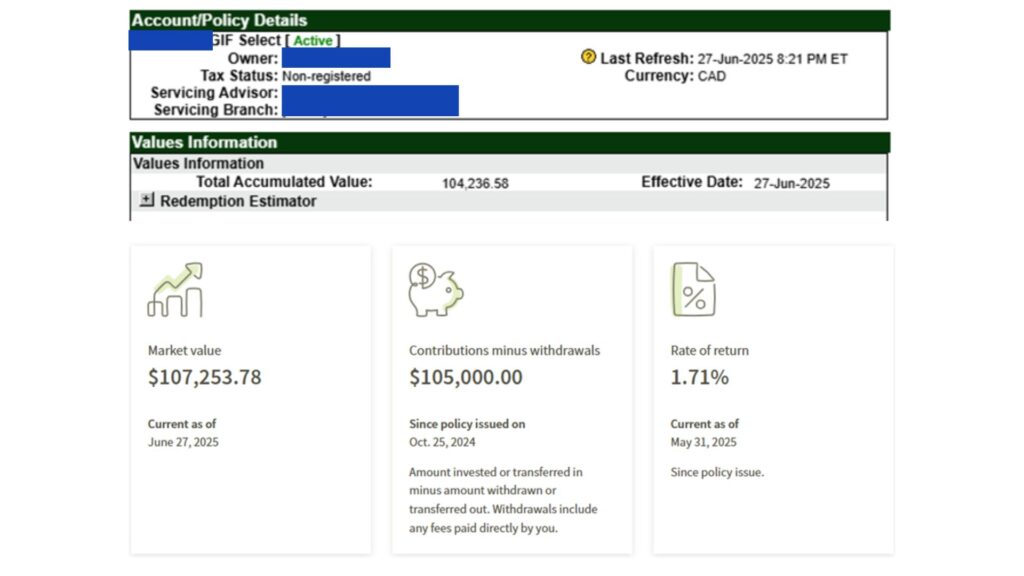The height and width of the screenshot is (576, 1024).
Task: Click the $105,000.00 contributions amount
Action: (x=466, y=377)
